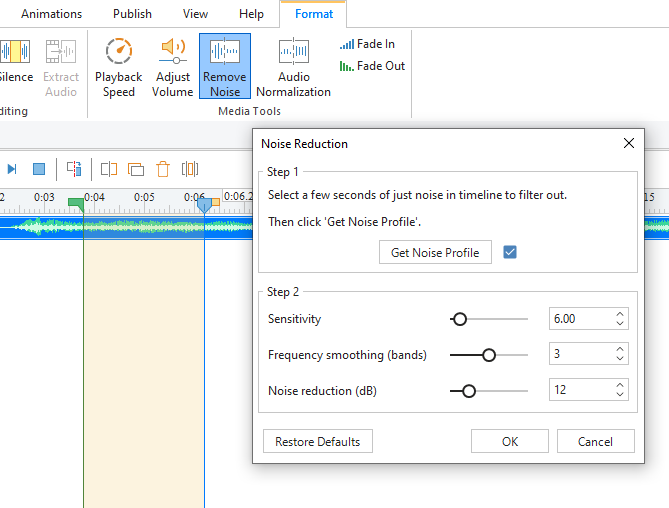Screen dimensions: 669x508
Task: Open the Adjust Volume tool
Action: coord(173,67)
